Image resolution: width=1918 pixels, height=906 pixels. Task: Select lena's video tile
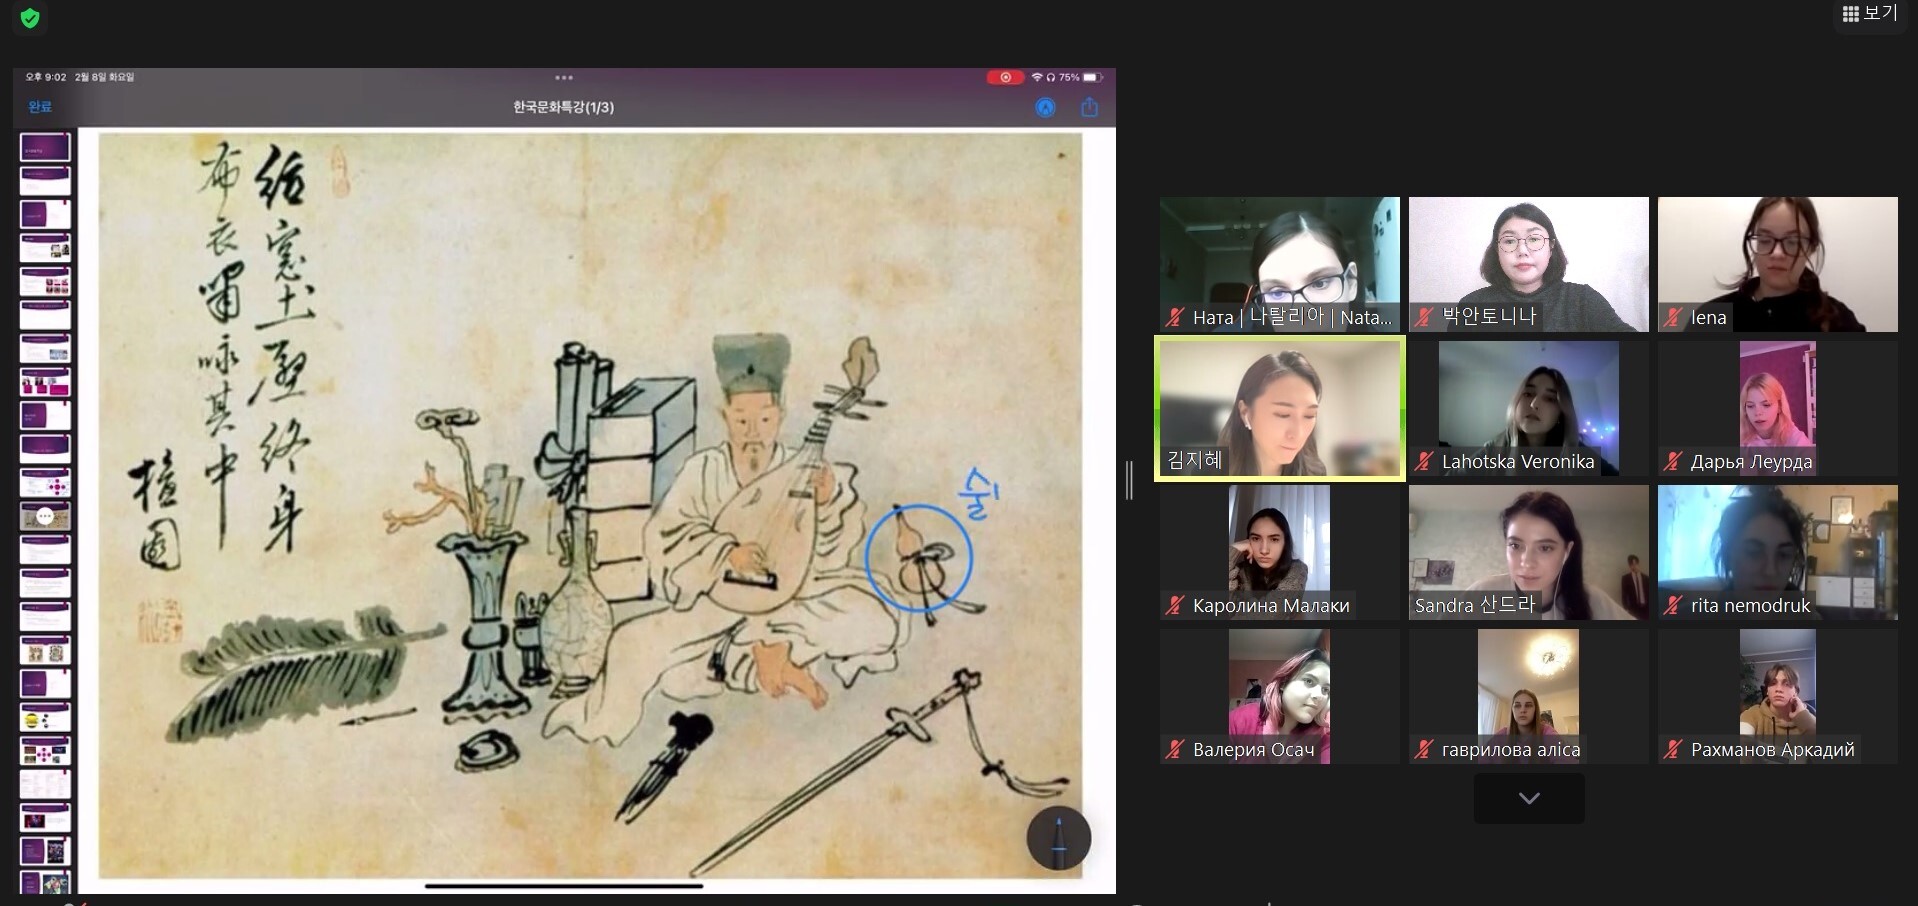[x=1778, y=264]
